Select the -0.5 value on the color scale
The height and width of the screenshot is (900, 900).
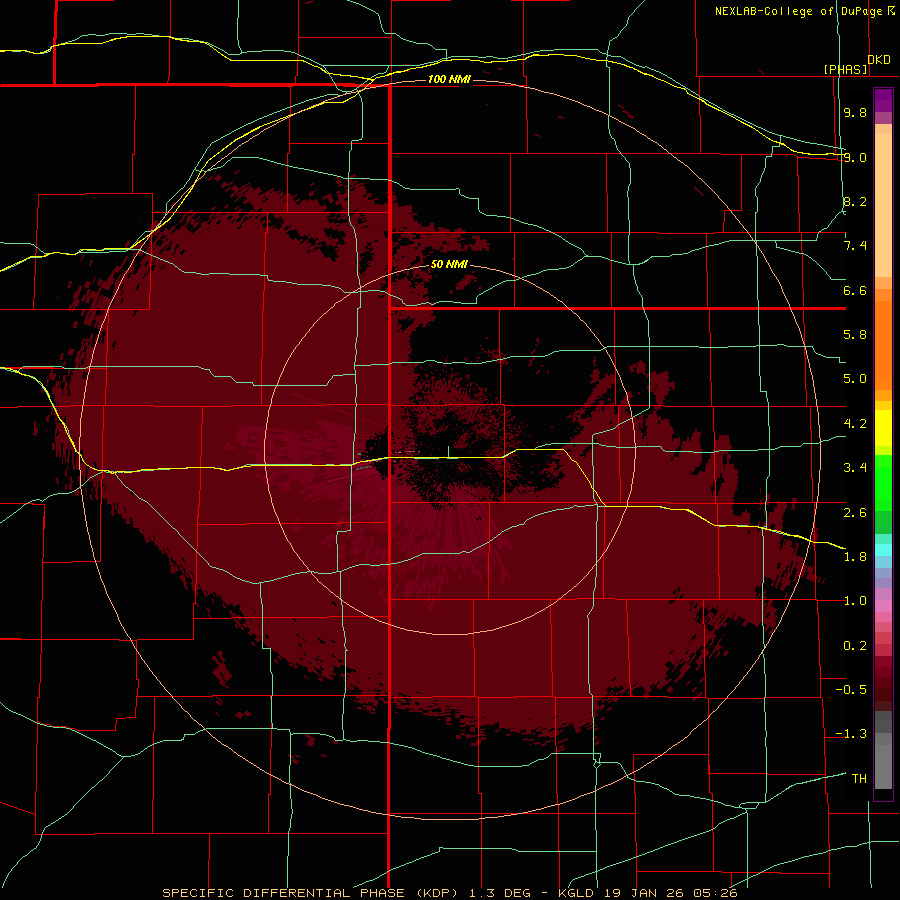click(x=851, y=690)
